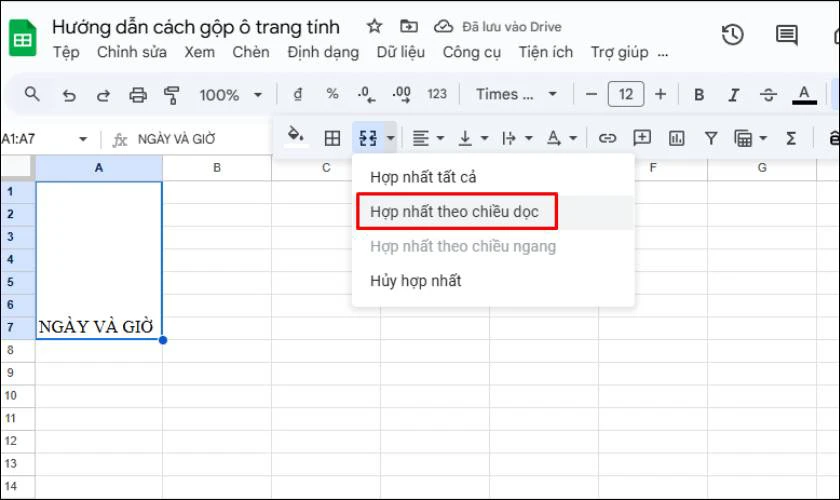Open the comments panel icon
This screenshot has width=840, height=500.
[x=786, y=35]
